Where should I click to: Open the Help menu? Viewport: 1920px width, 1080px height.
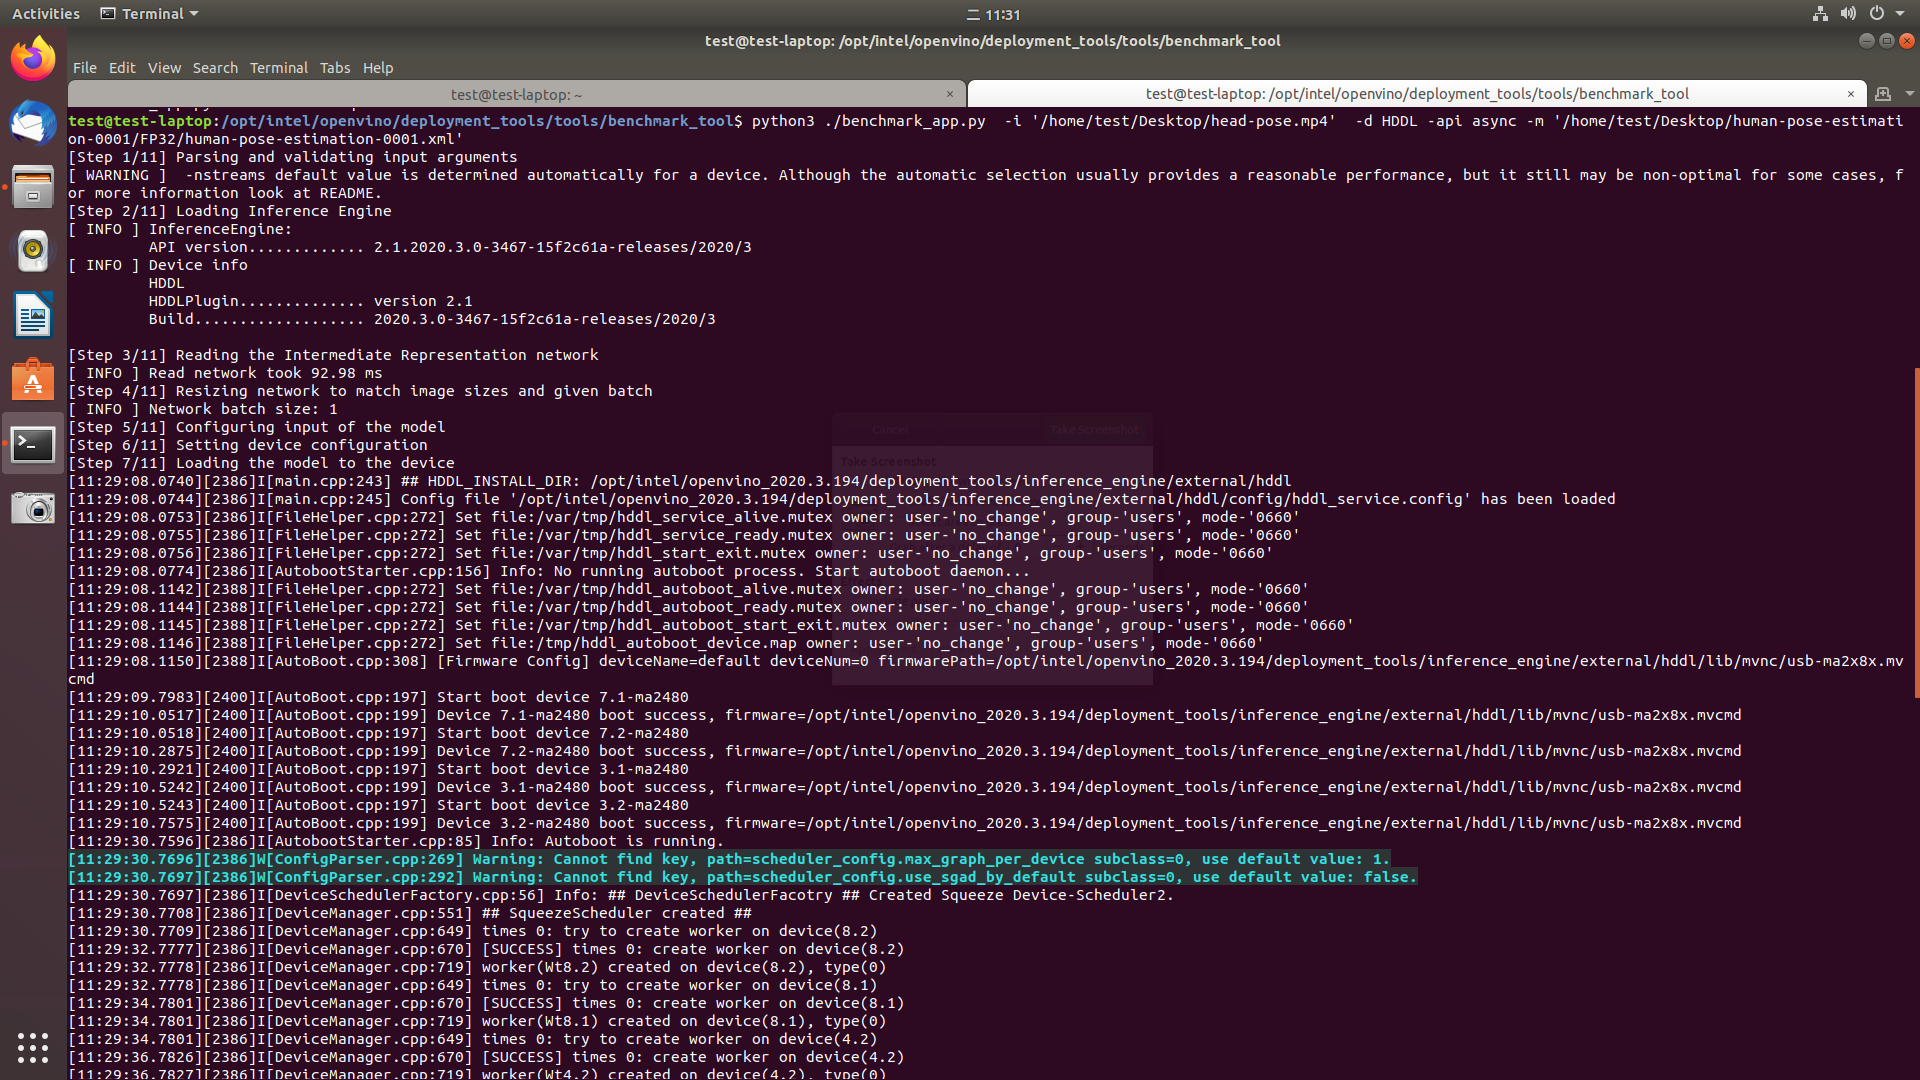pyautogui.click(x=378, y=68)
